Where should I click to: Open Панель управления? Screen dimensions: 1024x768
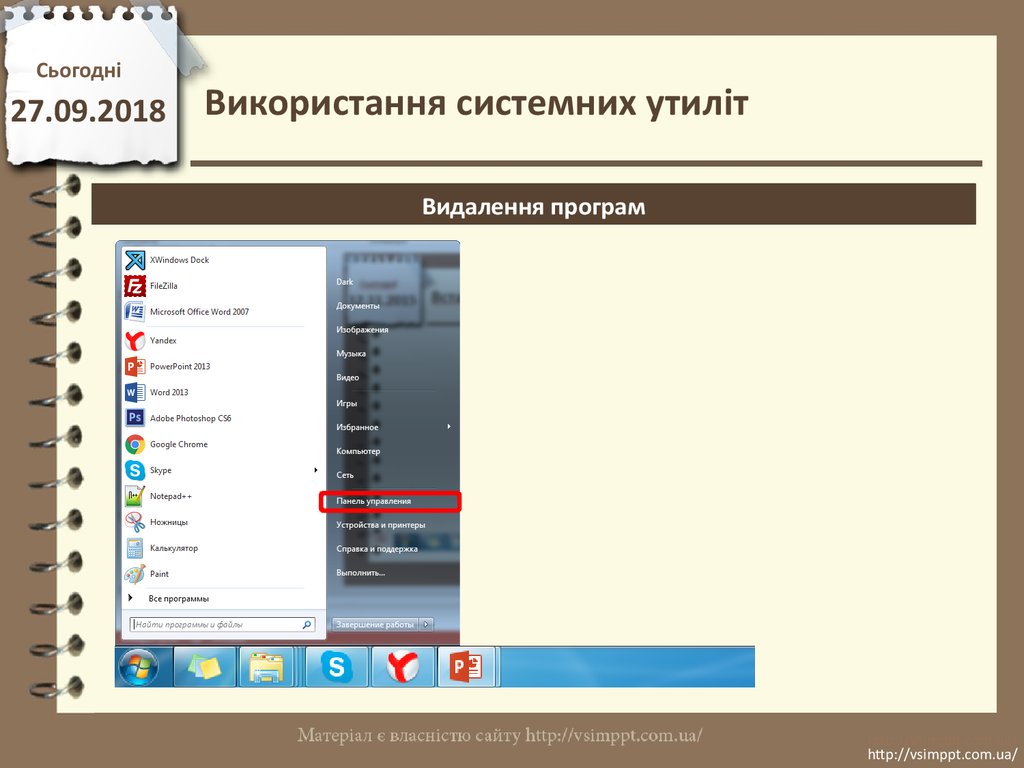pyautogui.click(x=374, y=501)
